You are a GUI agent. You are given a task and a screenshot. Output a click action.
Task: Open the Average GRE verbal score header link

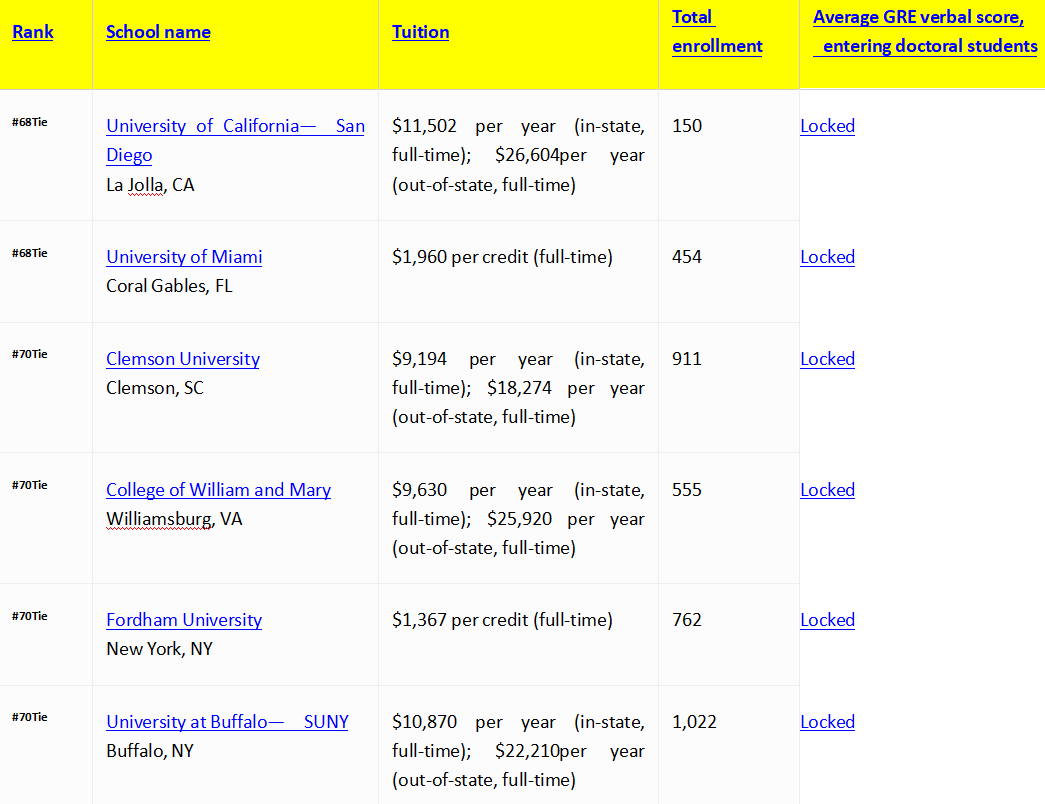(925, 31)
